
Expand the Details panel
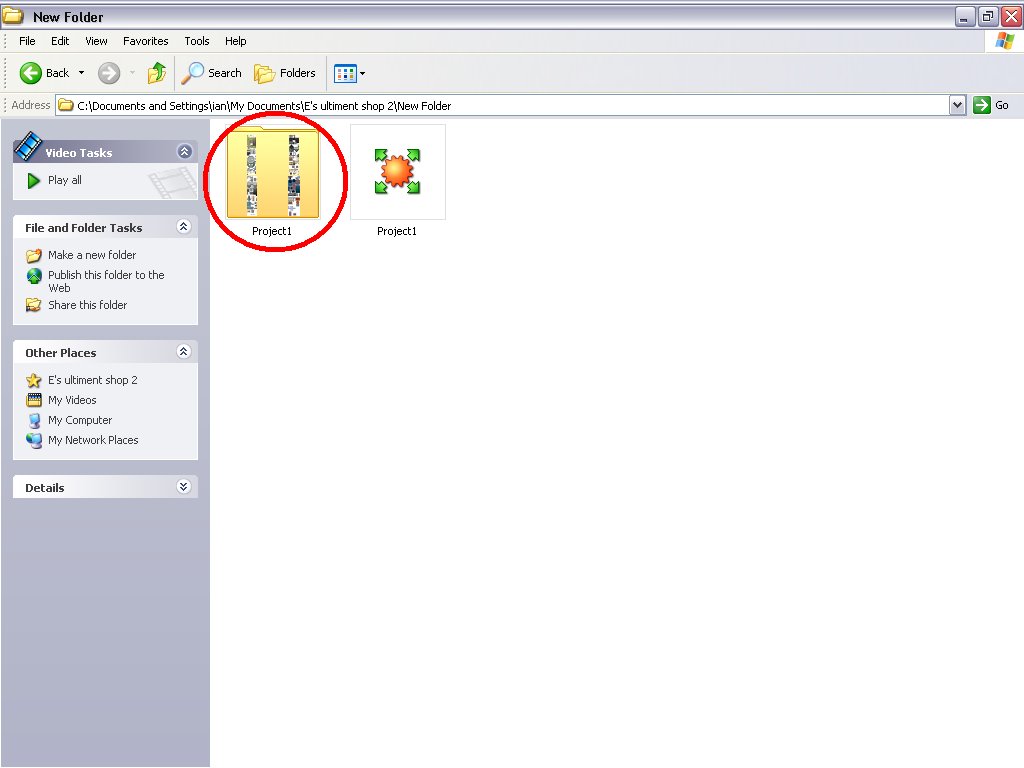(x=184, y=487)
